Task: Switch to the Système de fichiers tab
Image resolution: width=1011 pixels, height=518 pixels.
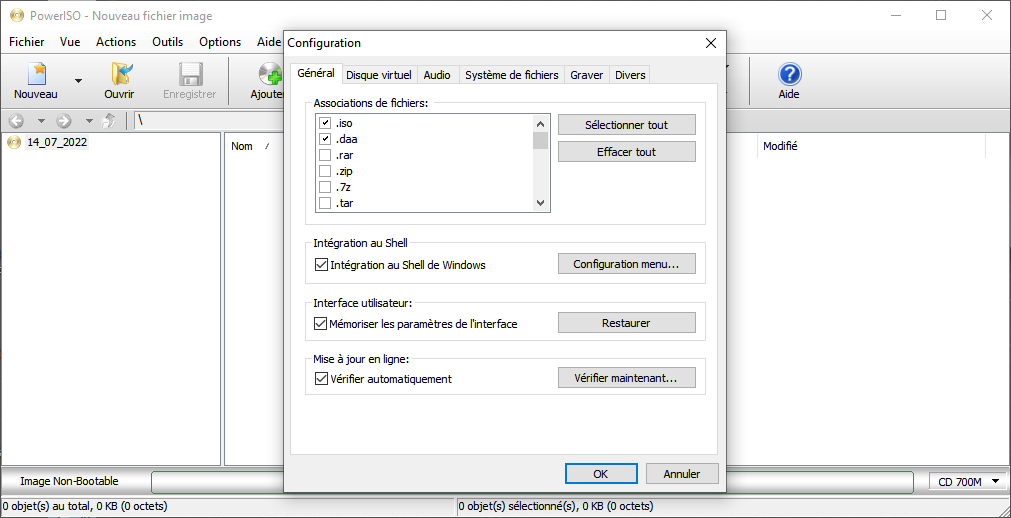Action: tap(511, 75)
